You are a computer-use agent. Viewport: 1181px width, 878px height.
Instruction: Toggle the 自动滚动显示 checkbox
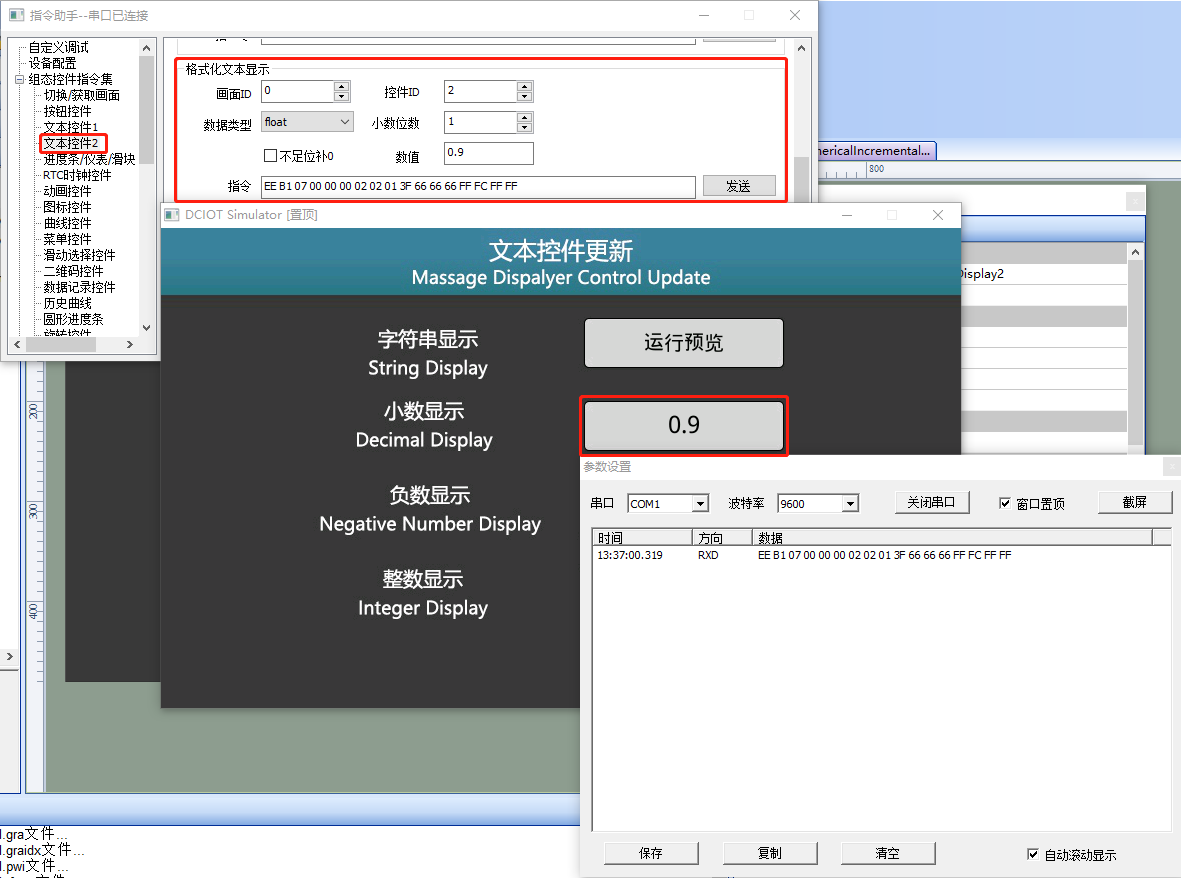pyautogui.click(x=1033, y=854)
